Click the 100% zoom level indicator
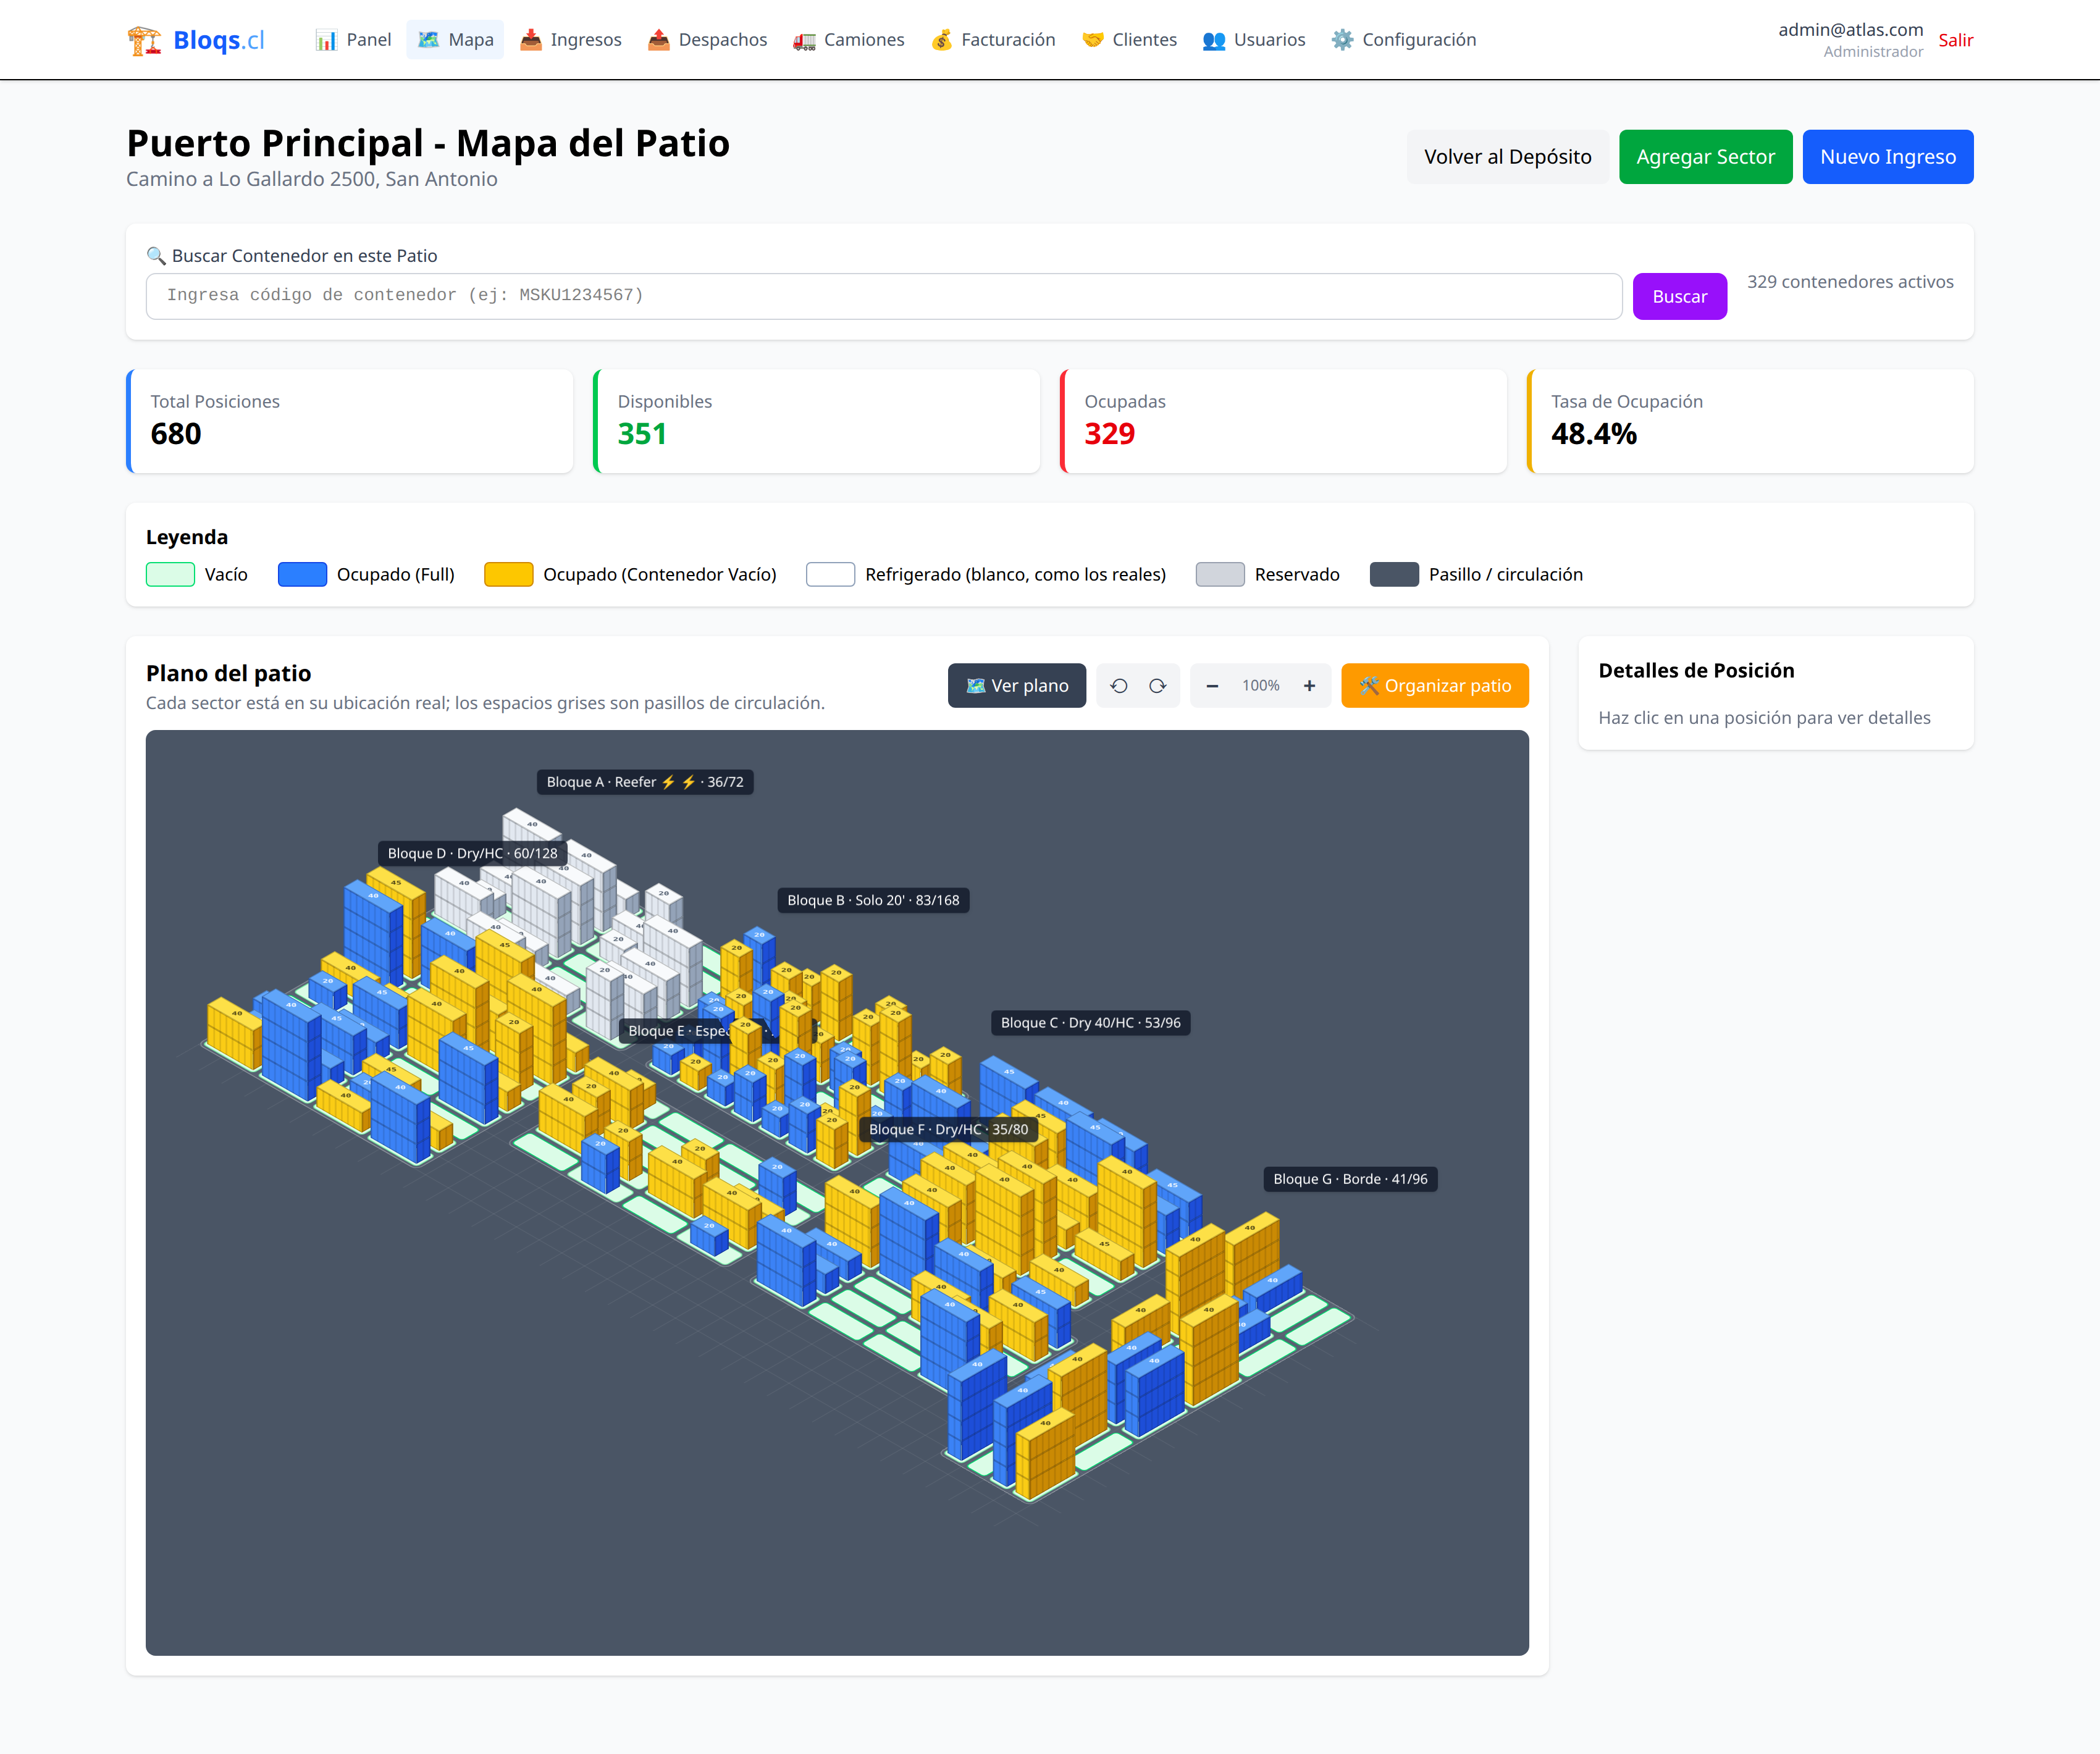 (1260, 685)
